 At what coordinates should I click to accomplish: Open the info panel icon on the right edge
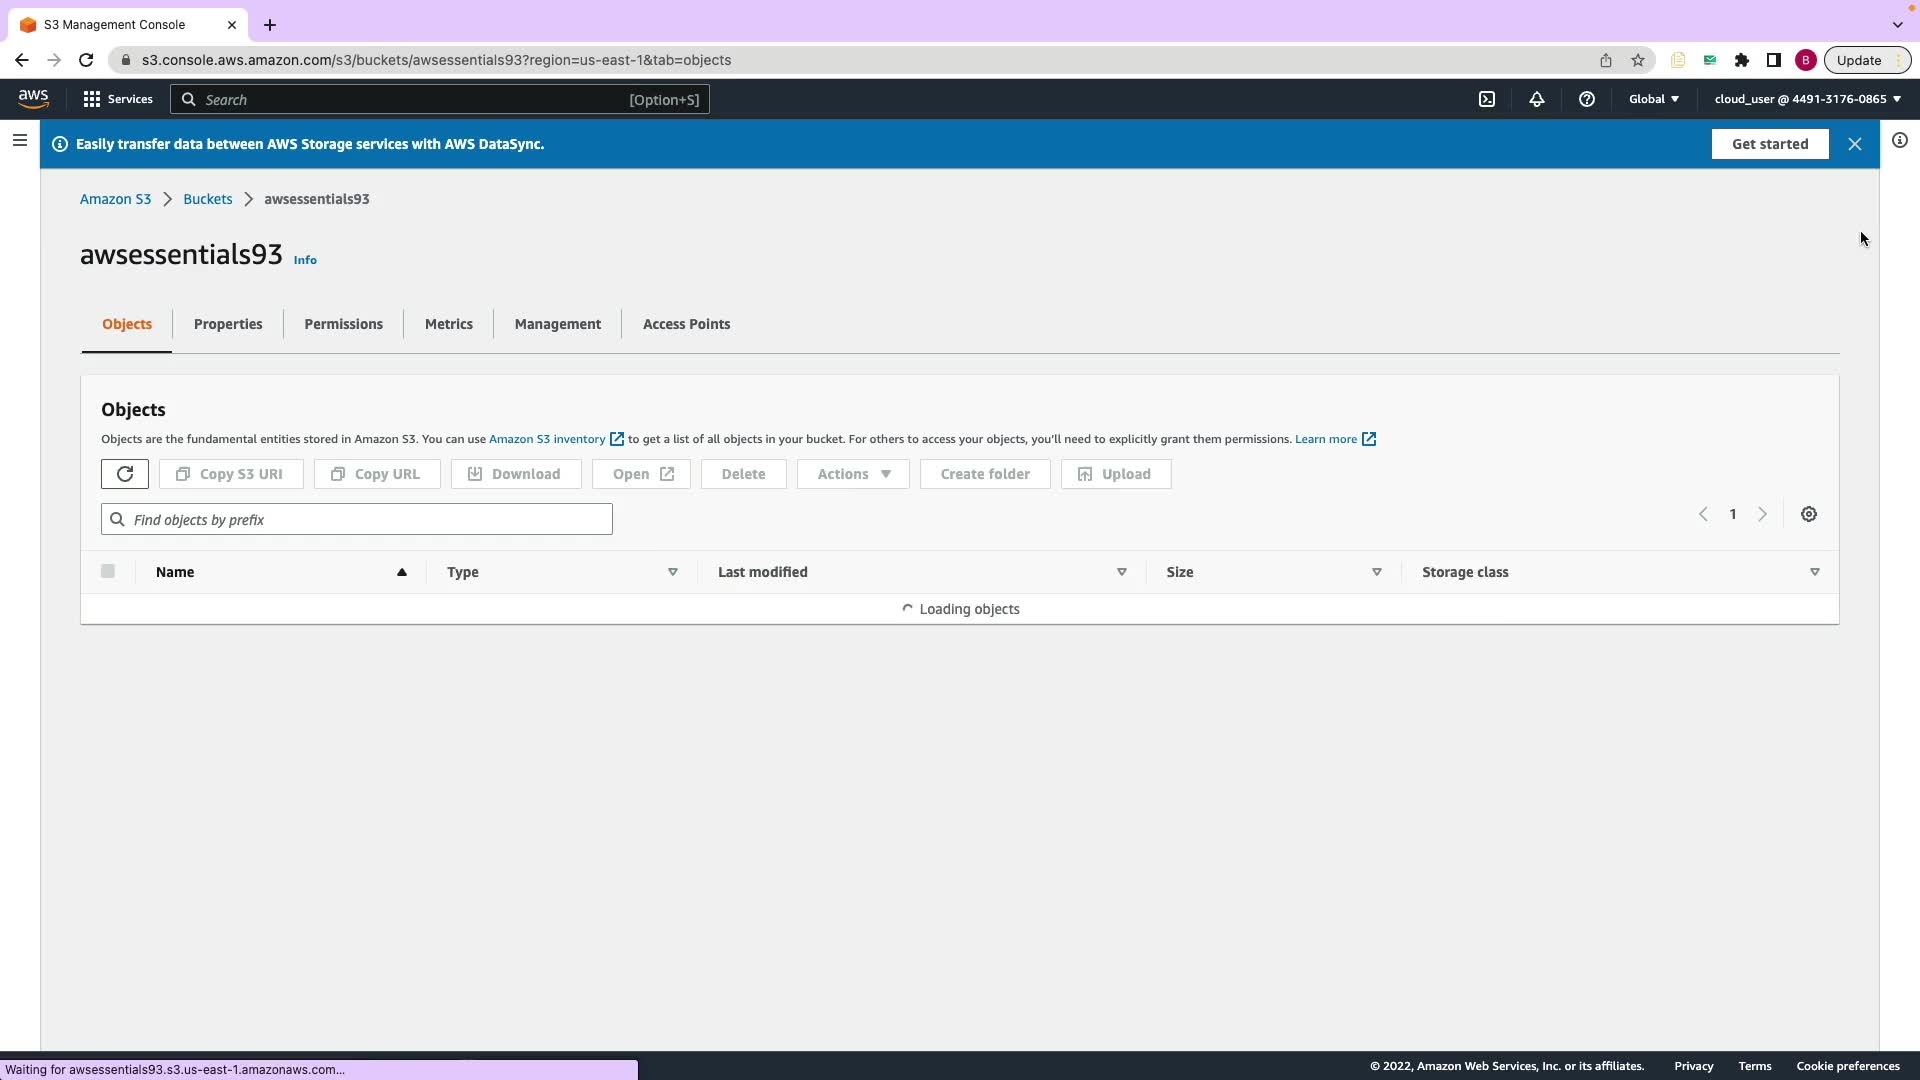point(1899,141)
